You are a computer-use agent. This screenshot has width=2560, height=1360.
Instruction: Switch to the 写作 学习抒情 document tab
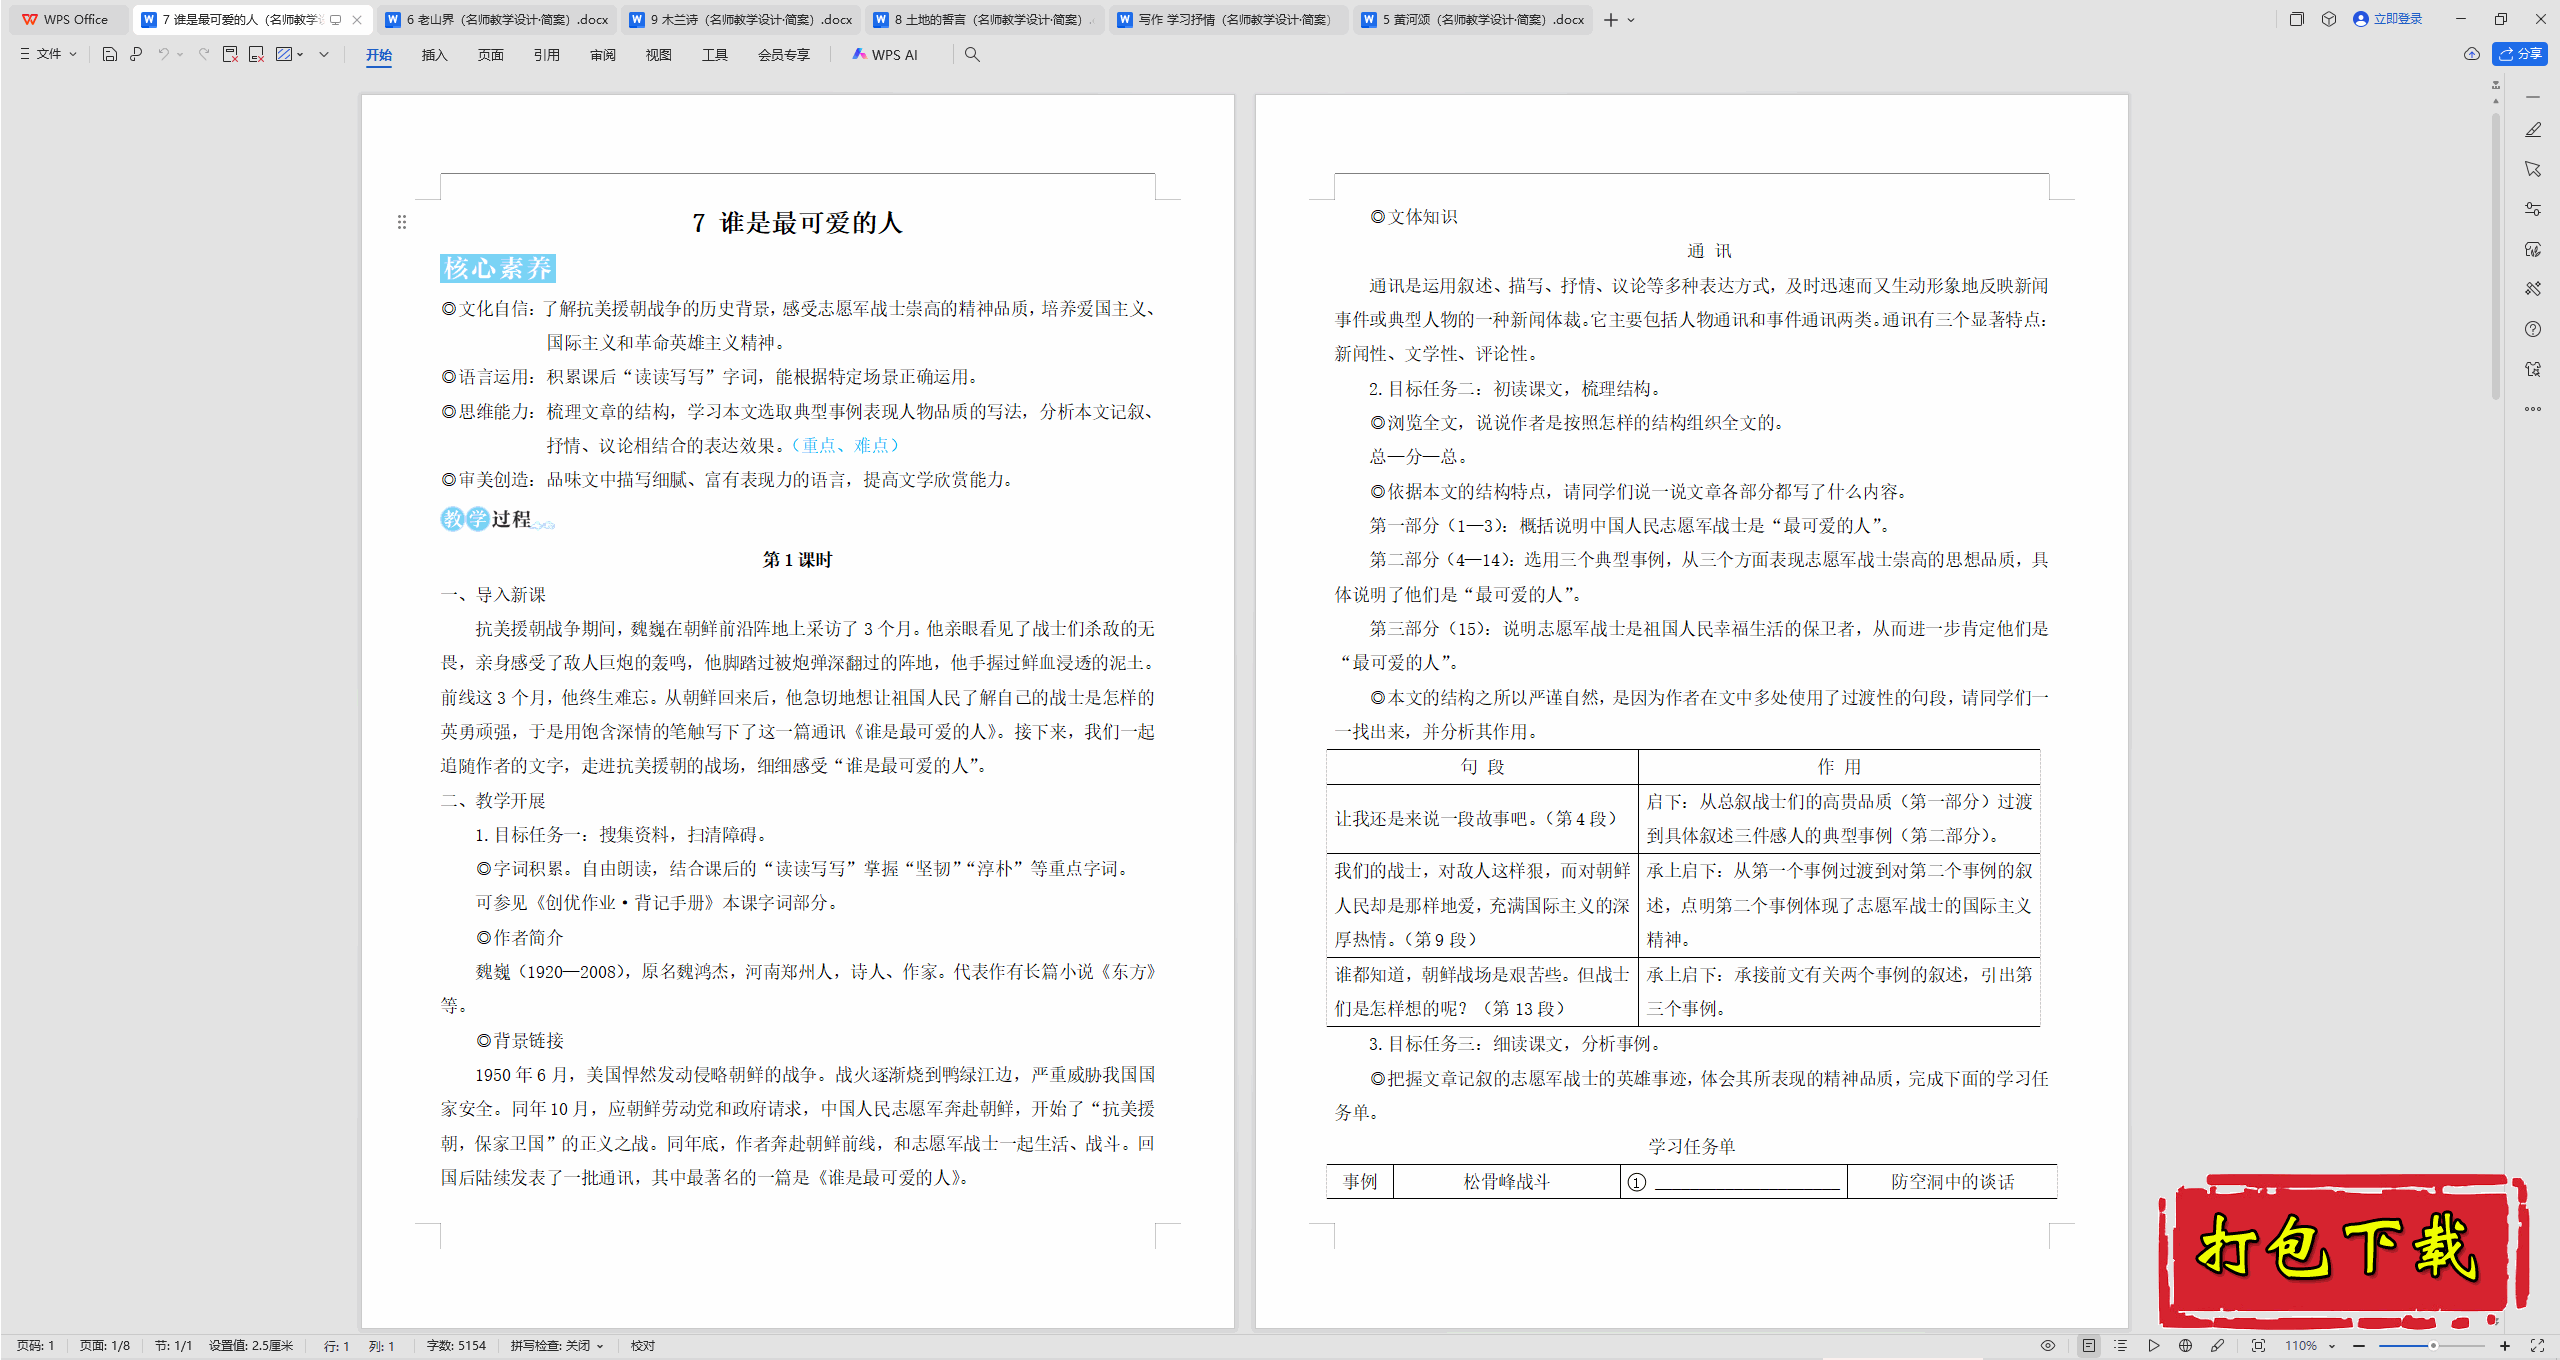pos(1229,19)
